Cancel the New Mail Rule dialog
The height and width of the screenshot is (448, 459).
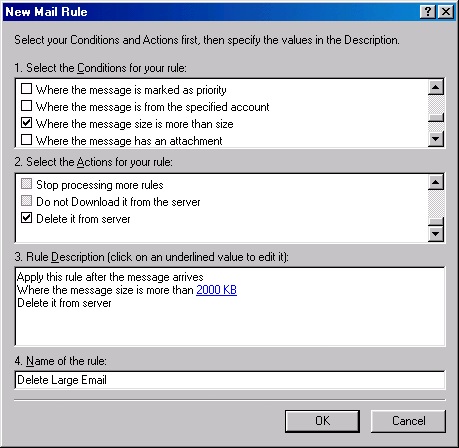(408, 421)
